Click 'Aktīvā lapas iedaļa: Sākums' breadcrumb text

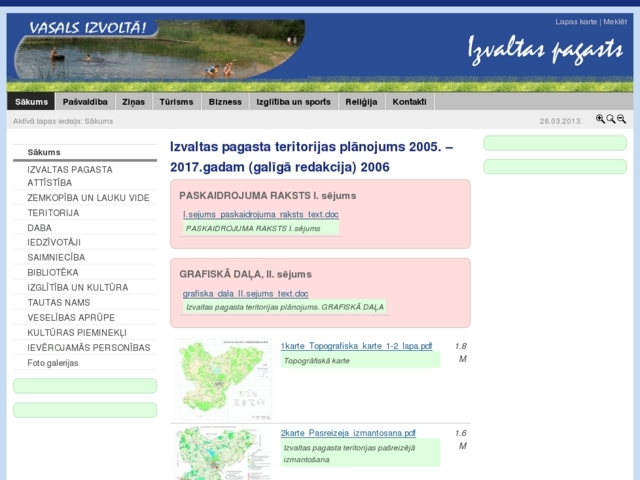63,121
